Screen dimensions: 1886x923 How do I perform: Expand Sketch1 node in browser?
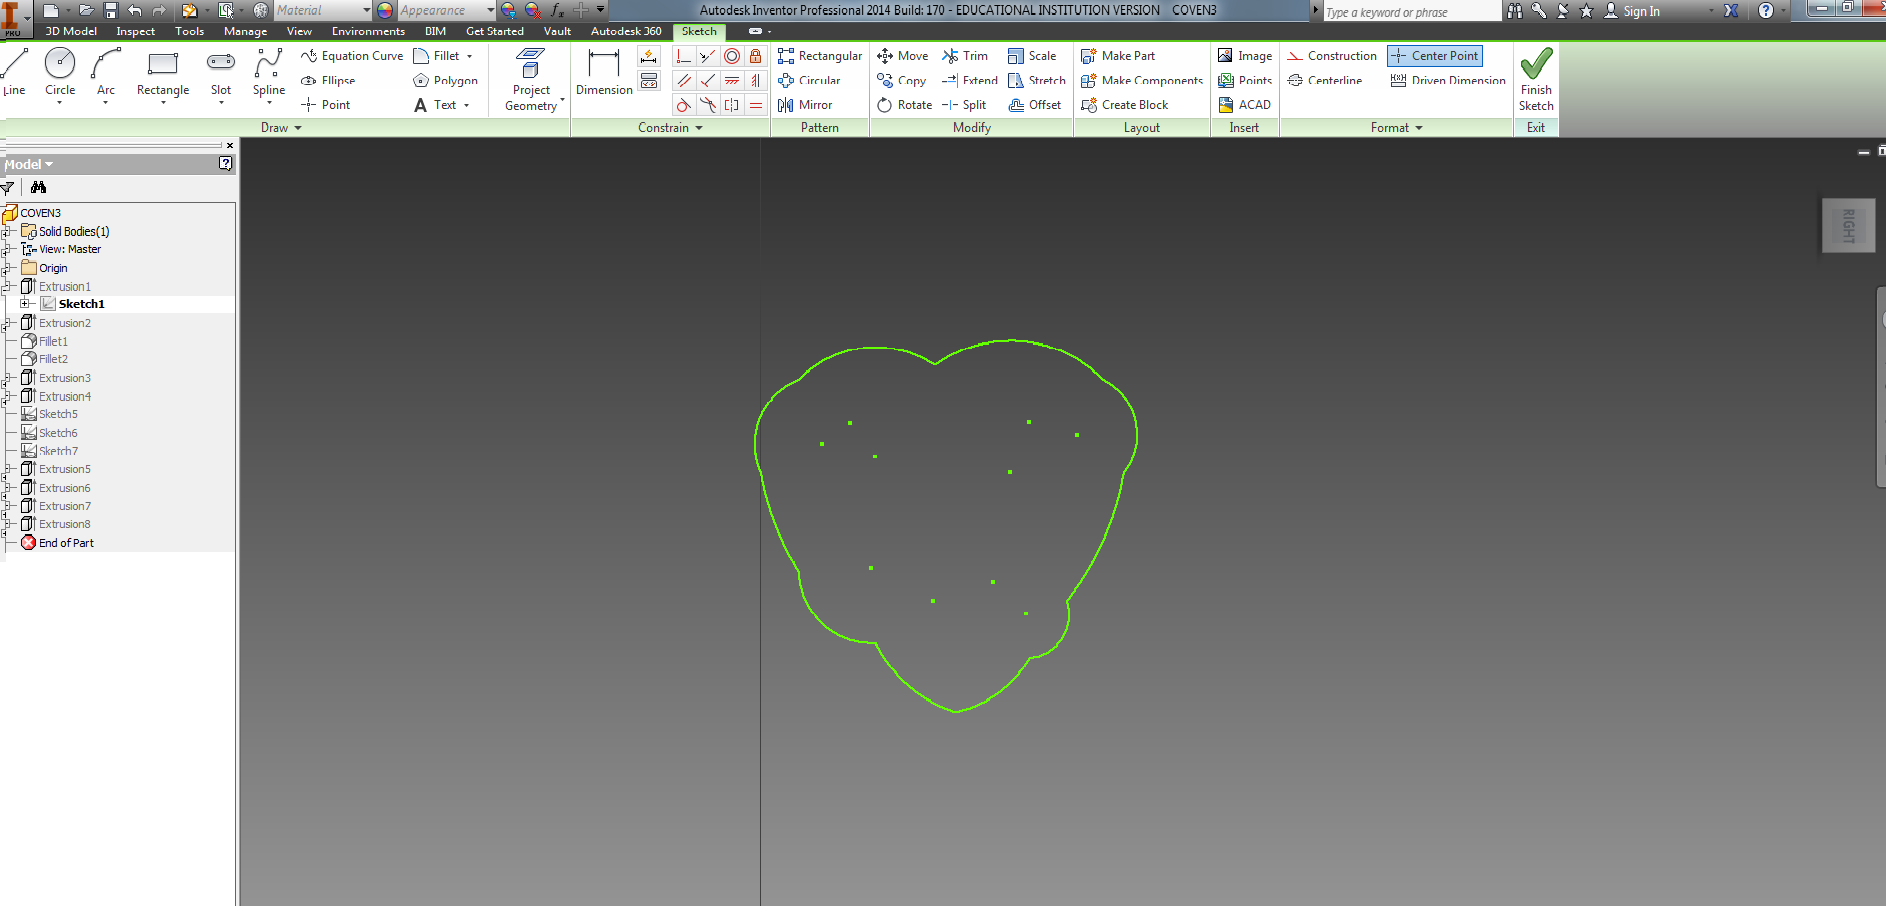(25, 304)
